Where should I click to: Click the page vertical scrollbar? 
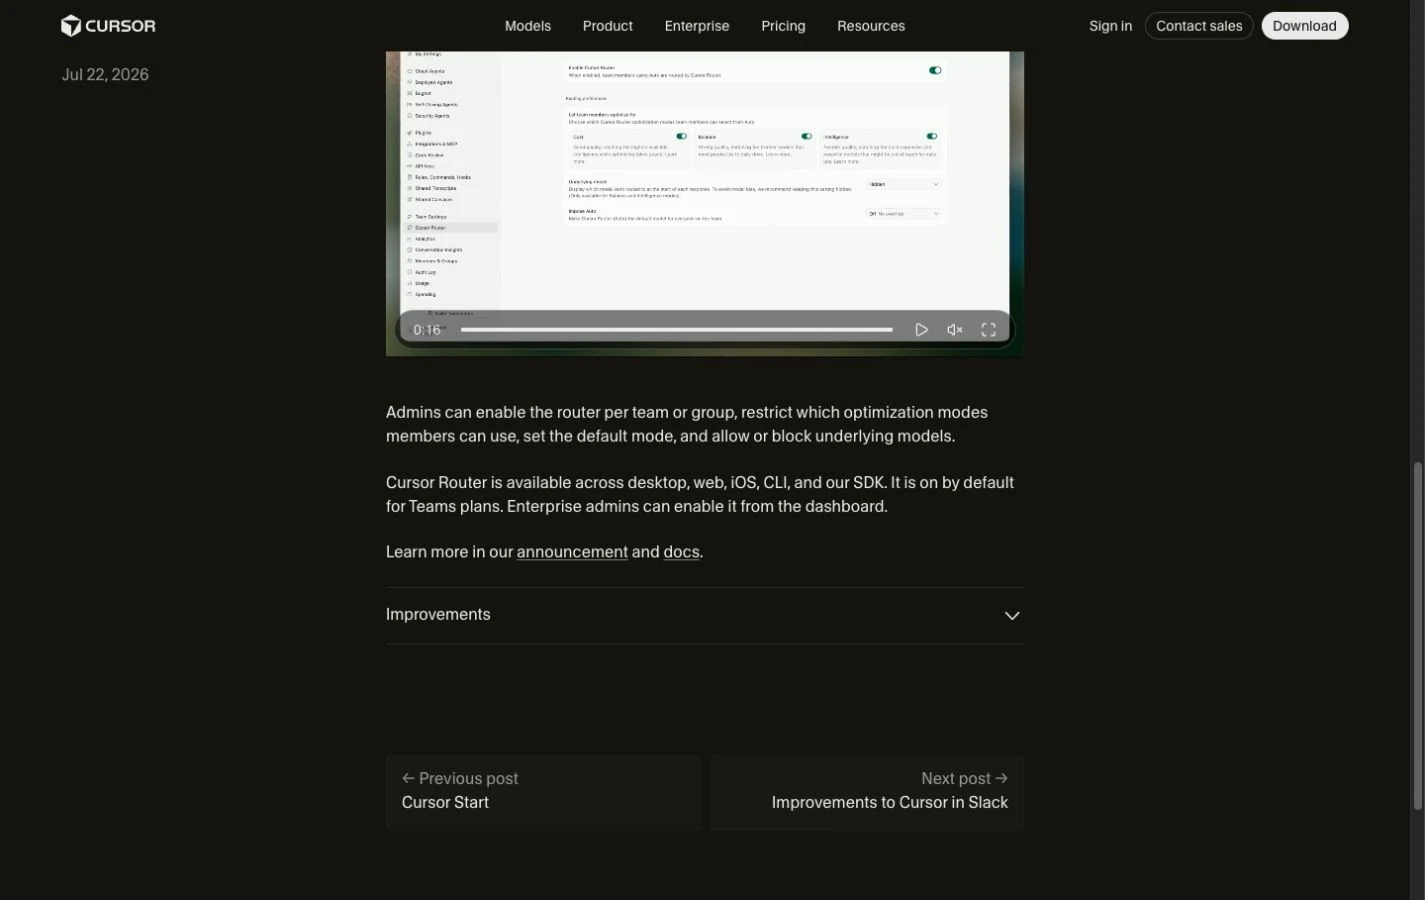(1417, 635)
